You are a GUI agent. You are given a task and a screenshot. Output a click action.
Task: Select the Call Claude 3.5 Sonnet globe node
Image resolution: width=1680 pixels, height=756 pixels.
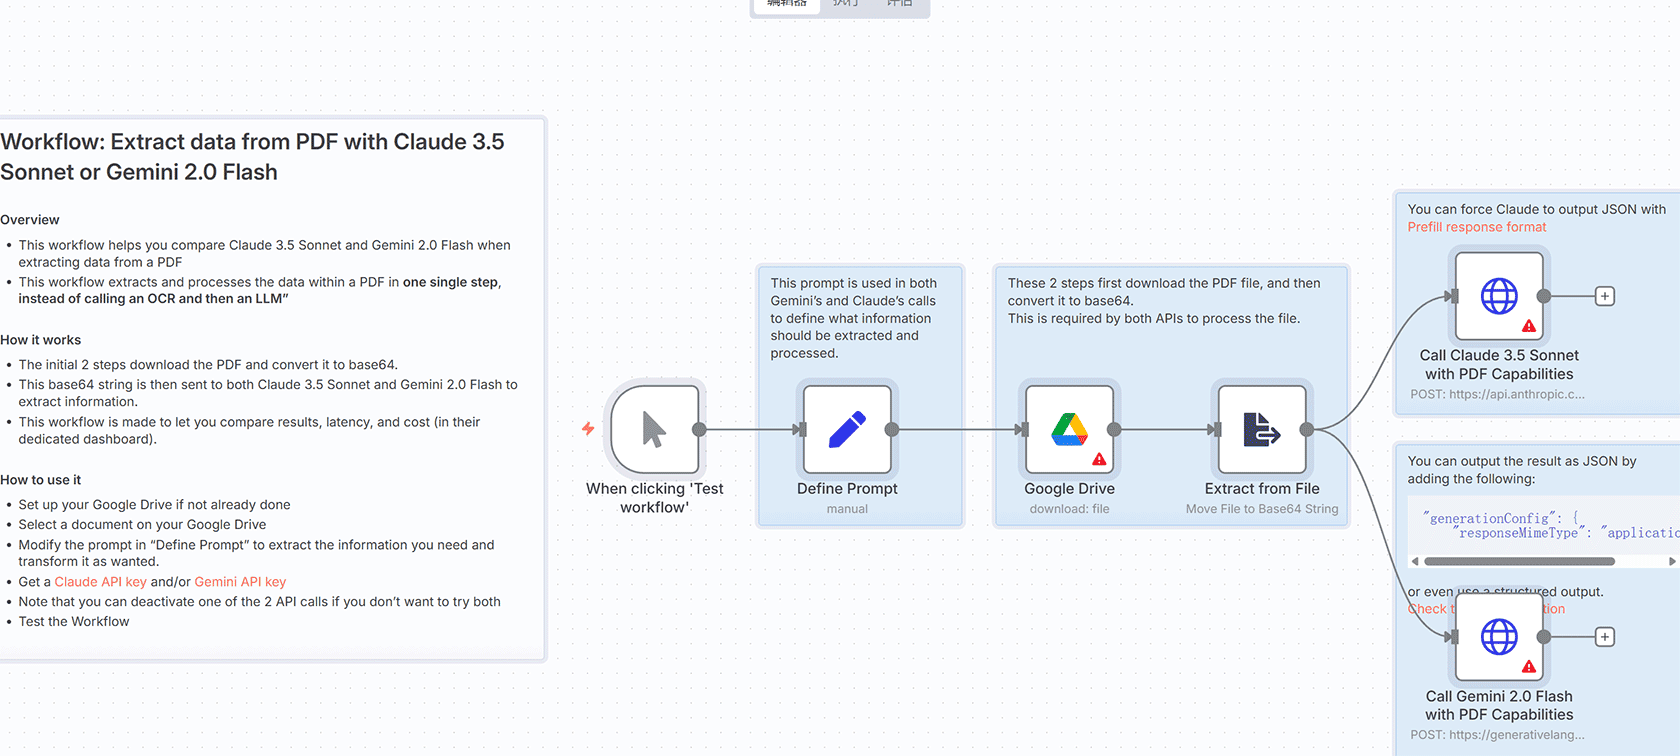coord(1499,296)
